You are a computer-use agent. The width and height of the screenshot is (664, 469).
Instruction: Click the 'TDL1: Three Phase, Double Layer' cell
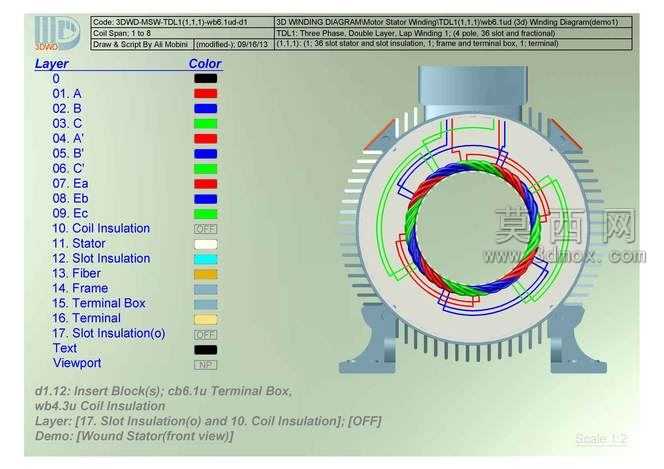pos(454,33)
